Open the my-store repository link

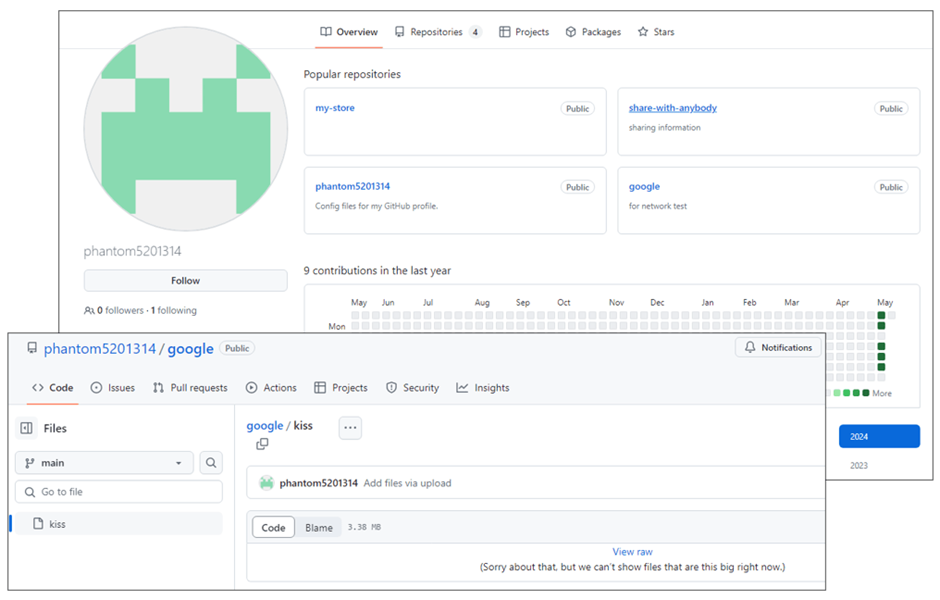335,108
